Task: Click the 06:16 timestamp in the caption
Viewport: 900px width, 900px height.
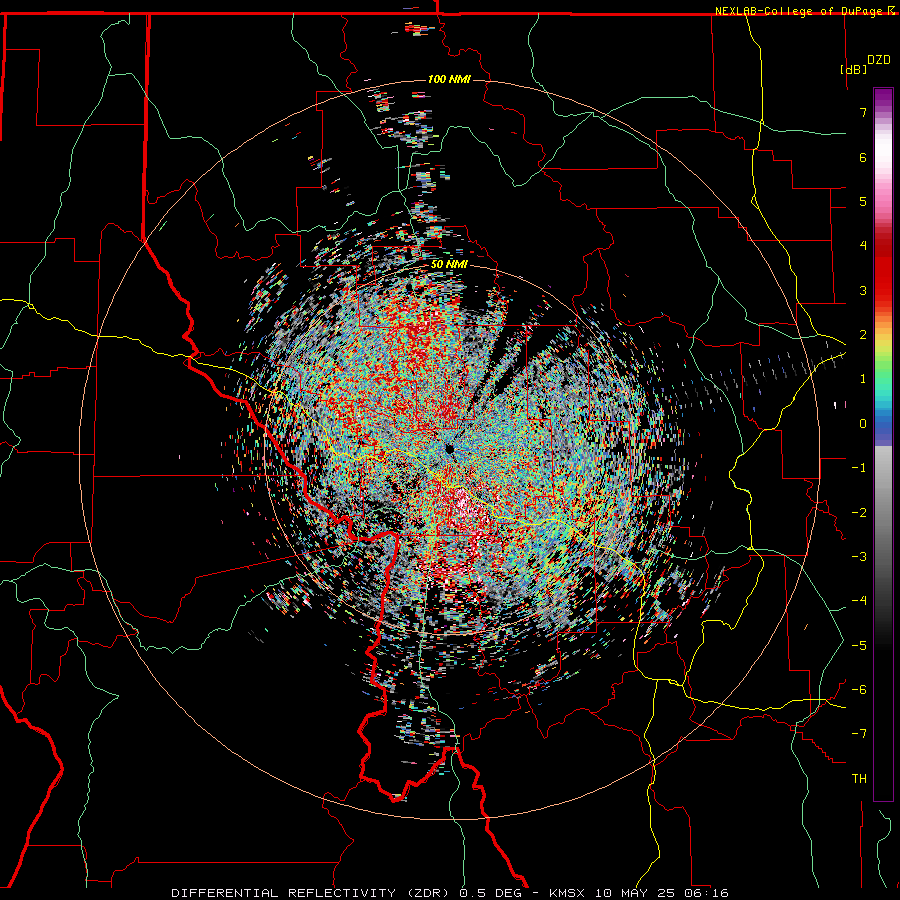Action: click(706, 893)
